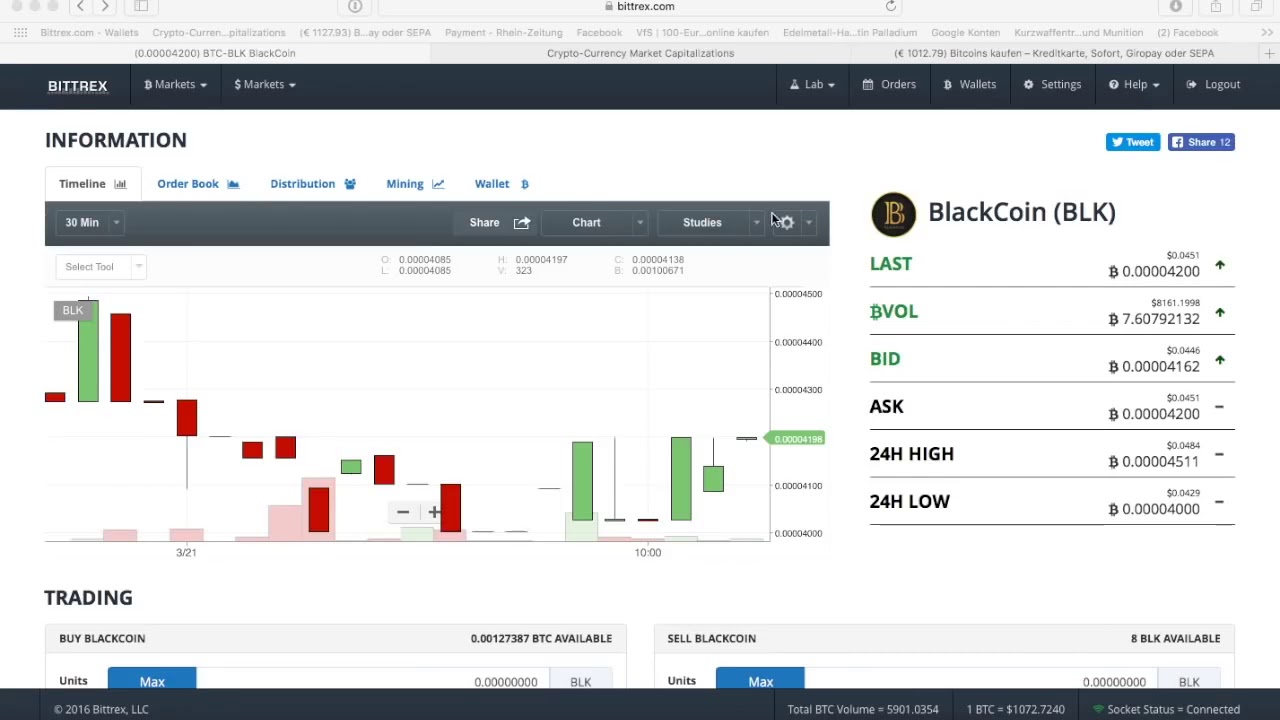Go to the Orders page
1280x720 pixels.
point(889,85)
